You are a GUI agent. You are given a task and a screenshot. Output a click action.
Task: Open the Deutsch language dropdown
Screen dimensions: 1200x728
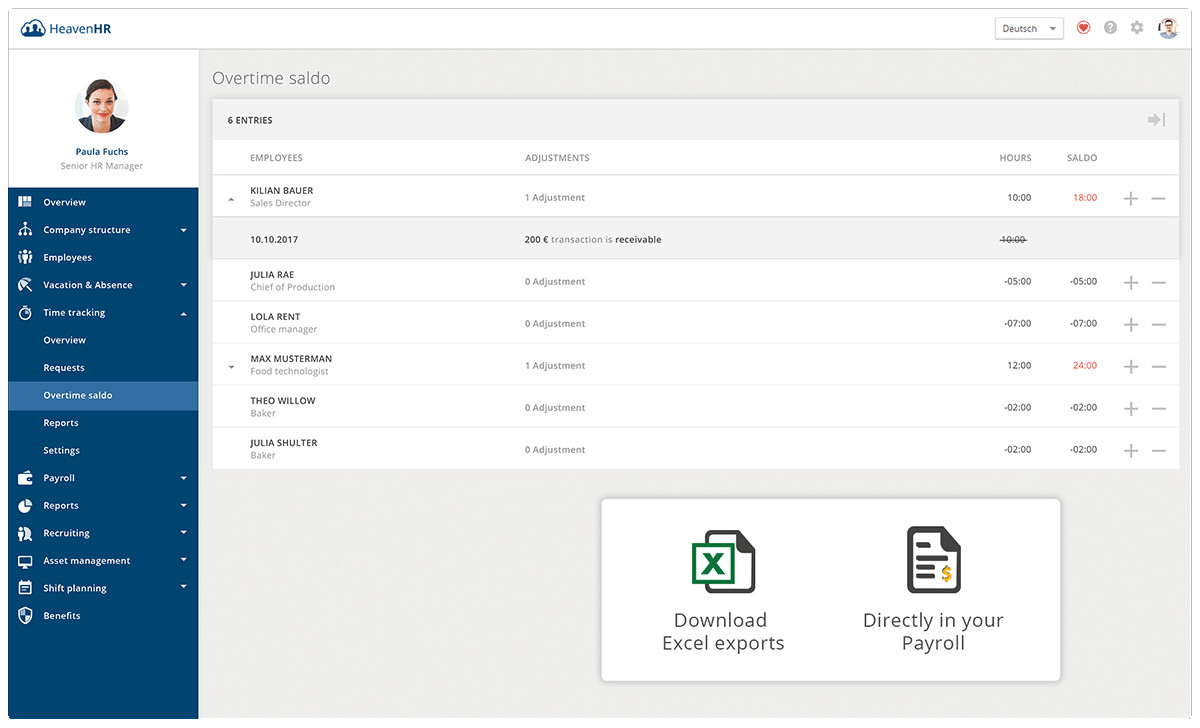pyautogui.click(x=1028, y=28)
